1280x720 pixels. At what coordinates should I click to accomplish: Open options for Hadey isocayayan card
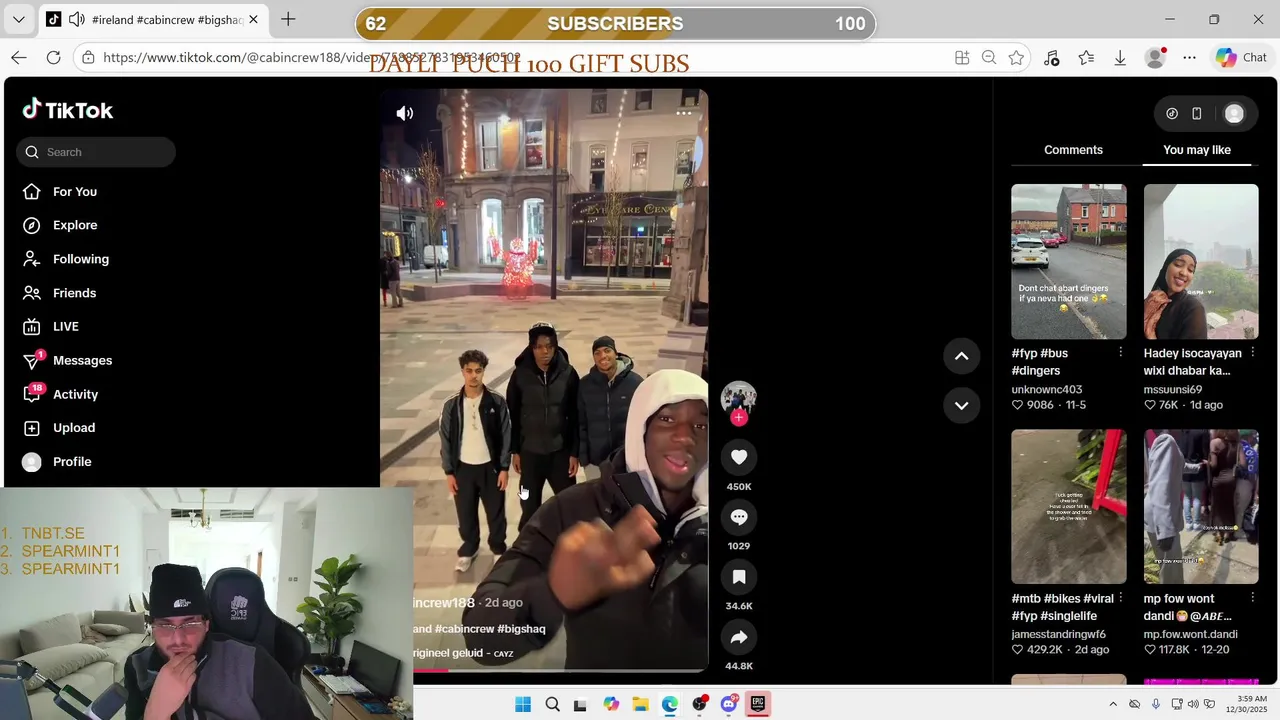[x=1252, y=353]
